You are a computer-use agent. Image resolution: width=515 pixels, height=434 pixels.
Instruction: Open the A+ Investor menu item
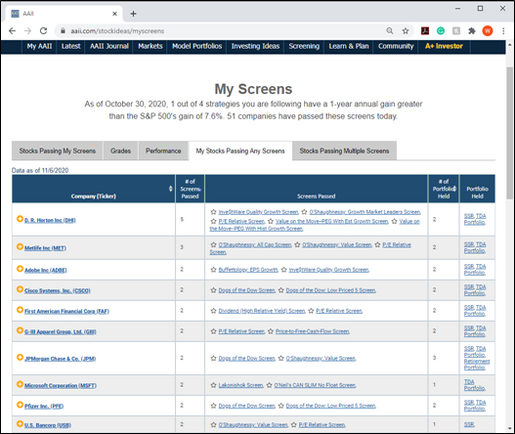pos(444,46)
